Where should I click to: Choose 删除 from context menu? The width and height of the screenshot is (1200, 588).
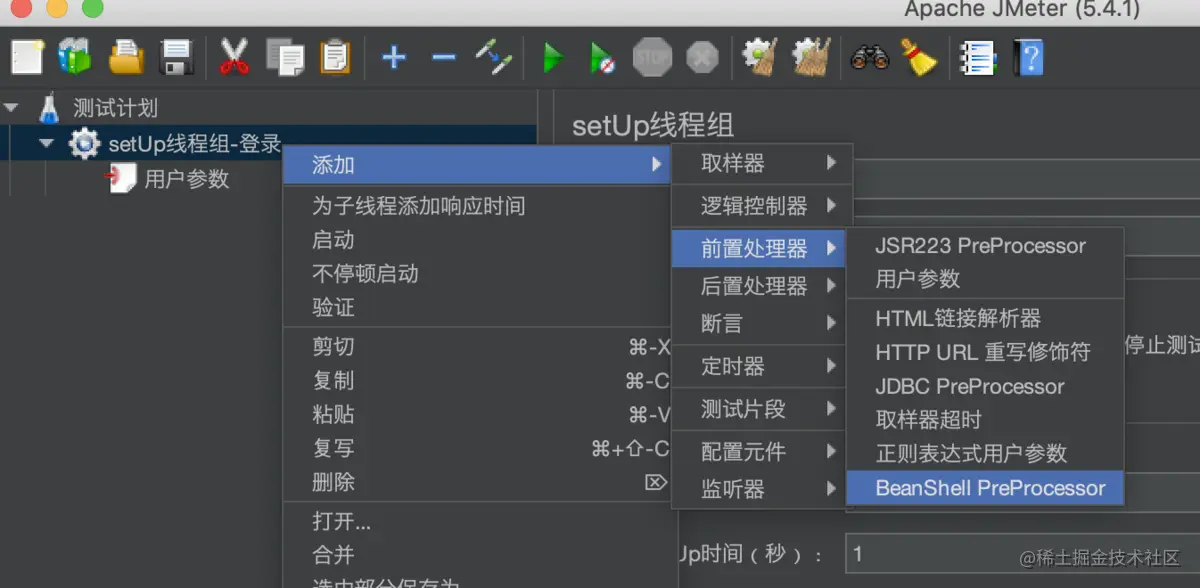476,482
